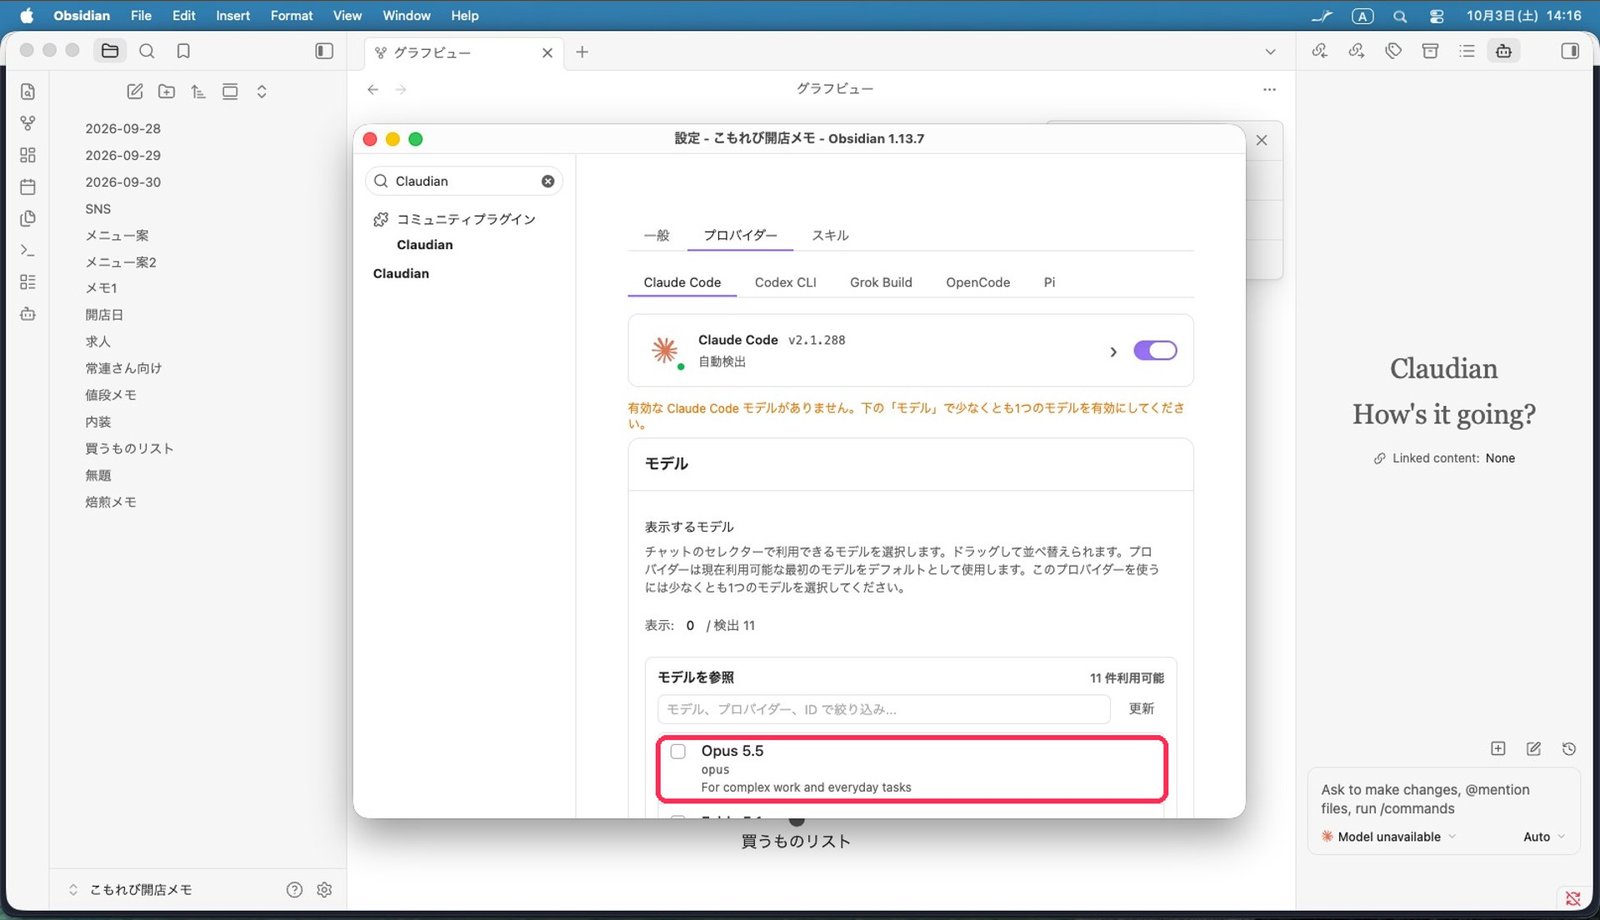
Task: Disable the Claude Code provider switch
Action: (1155, 351)
